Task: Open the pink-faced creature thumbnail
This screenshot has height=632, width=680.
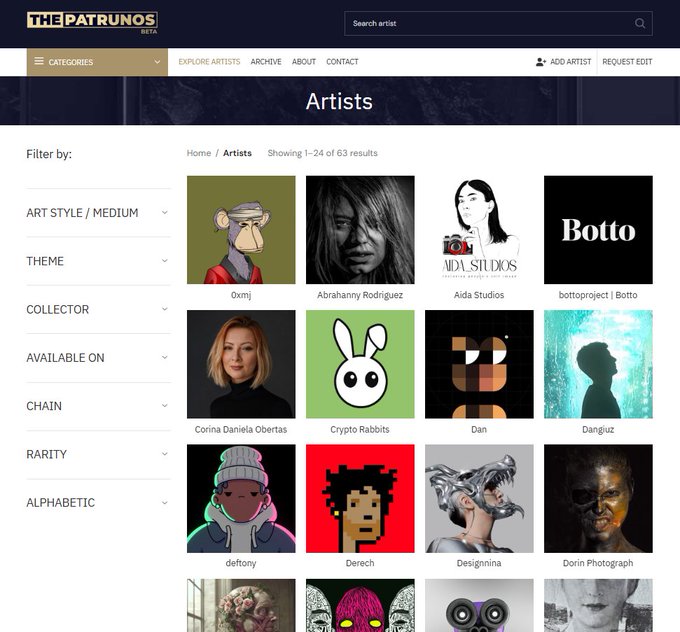Action: click(x=360, y=605)
